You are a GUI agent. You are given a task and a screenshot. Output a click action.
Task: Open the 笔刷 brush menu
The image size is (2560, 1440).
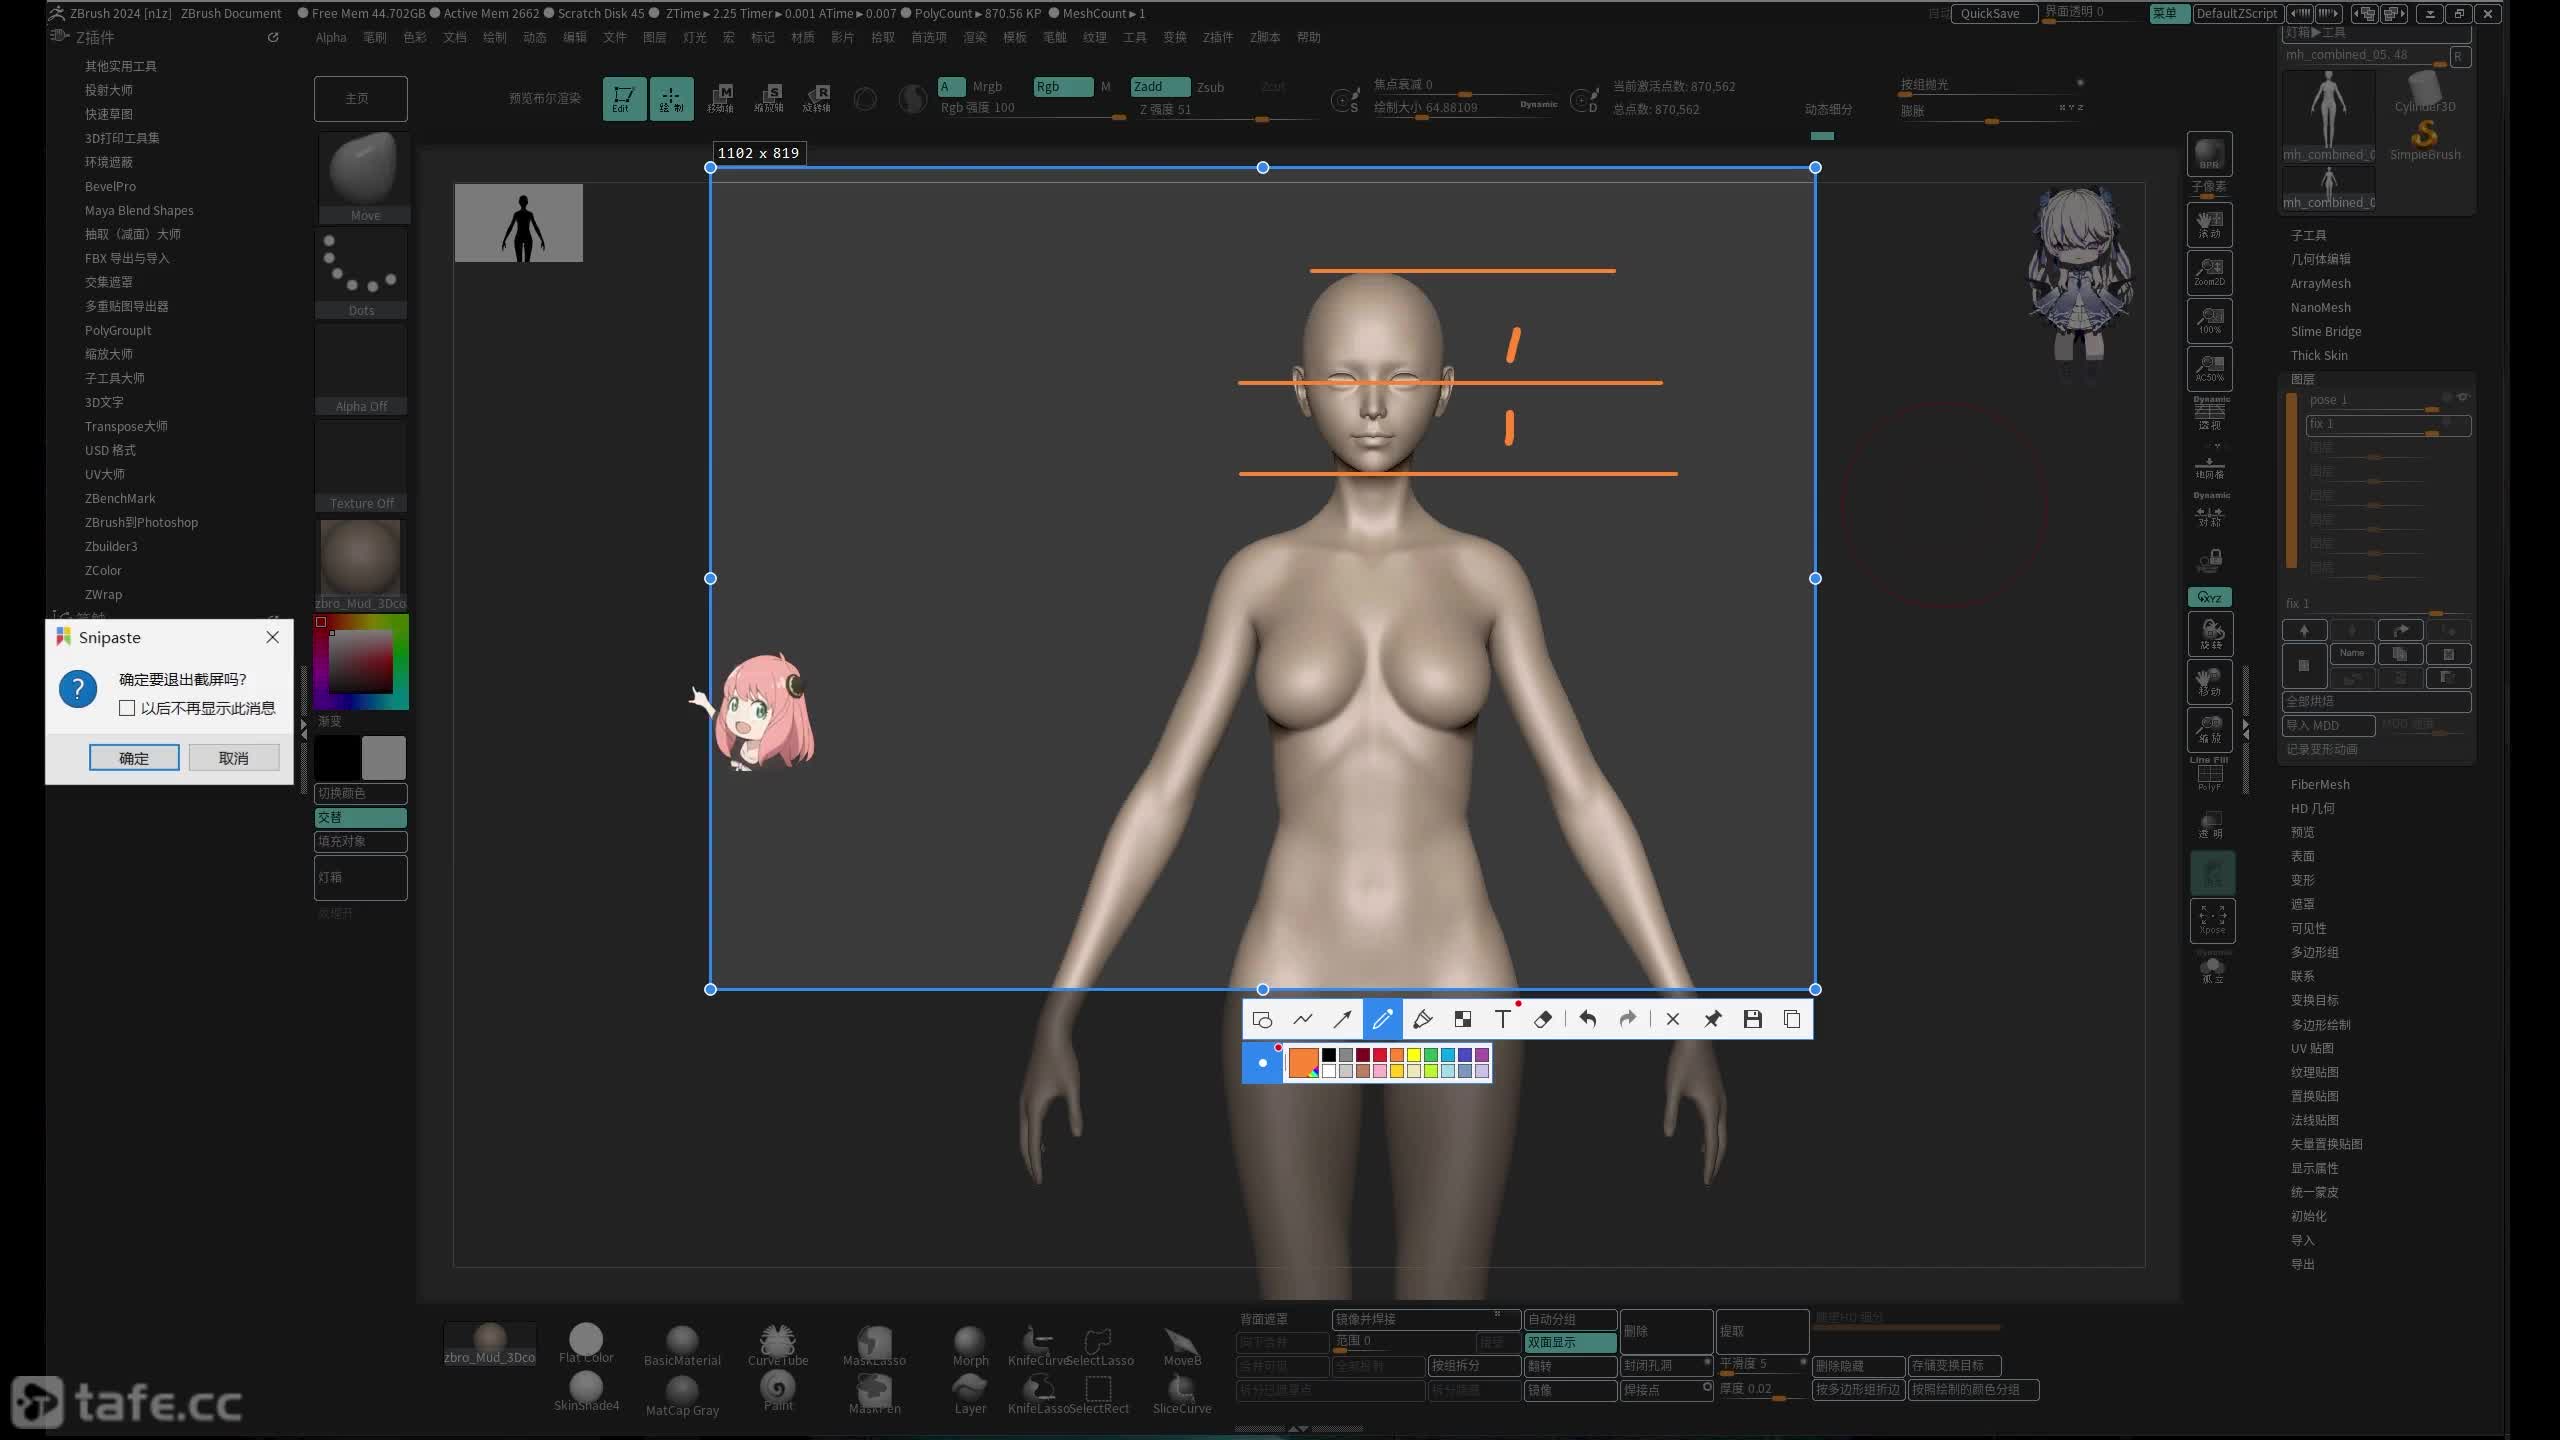click(374, 37)
